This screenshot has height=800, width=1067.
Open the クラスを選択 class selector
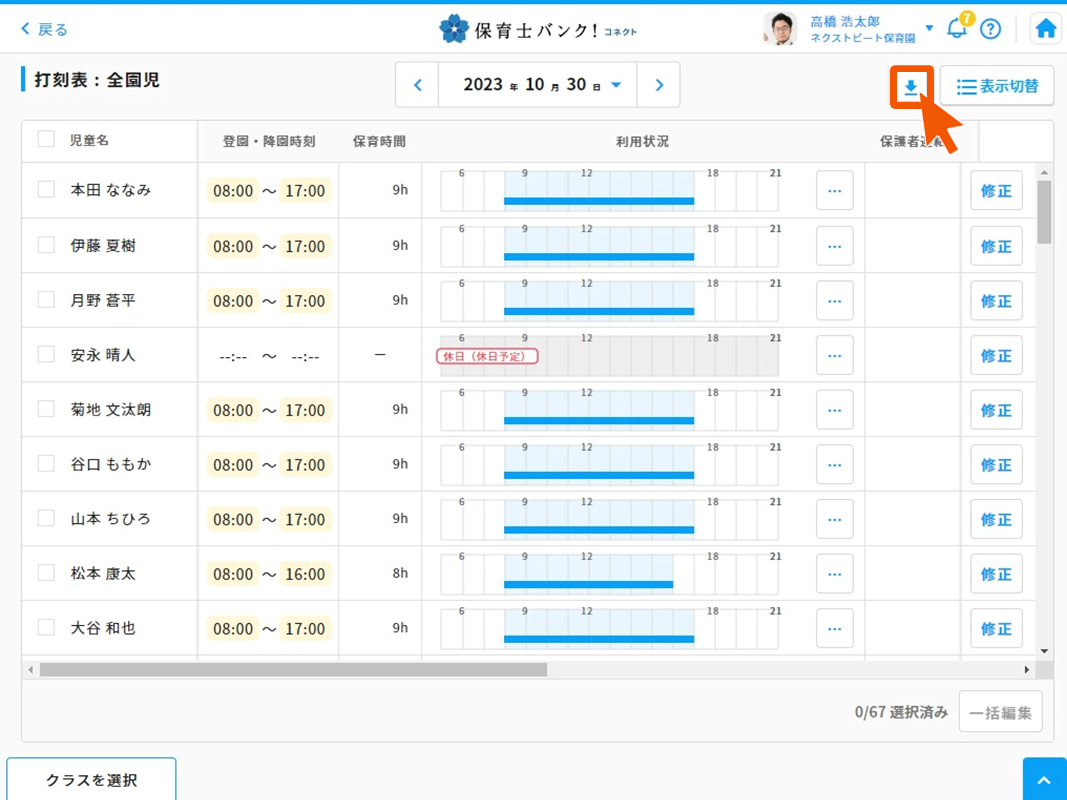click(x=91, y=780)
